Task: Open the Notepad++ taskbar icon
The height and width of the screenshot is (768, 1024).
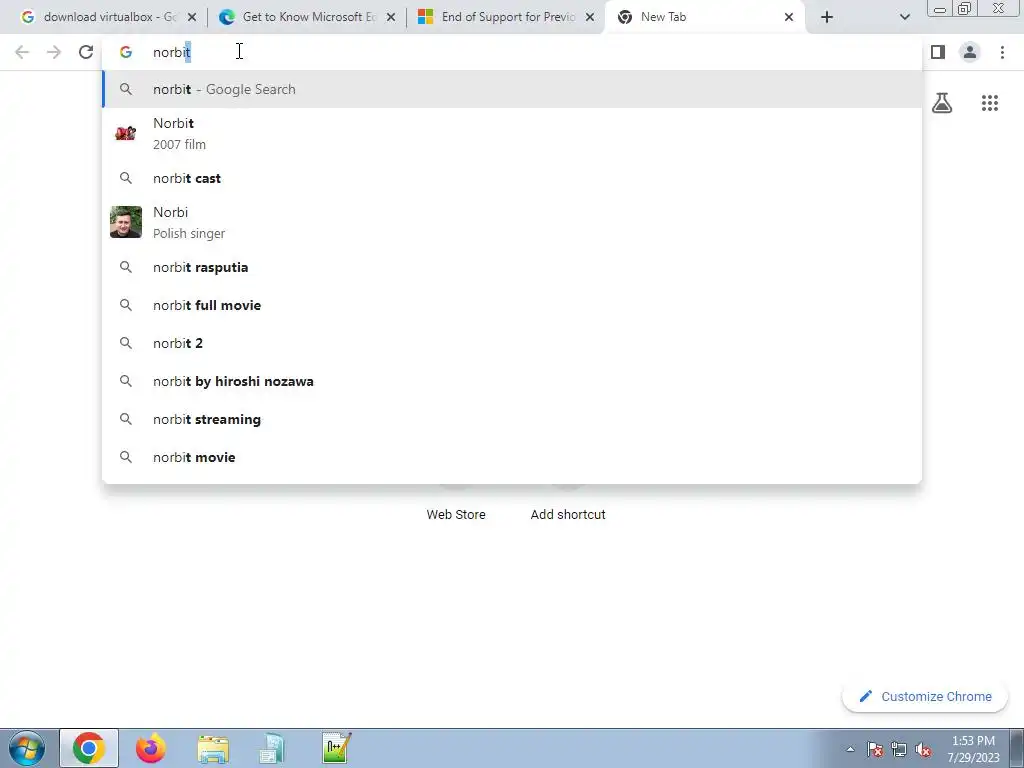Action: click(336, 748)
